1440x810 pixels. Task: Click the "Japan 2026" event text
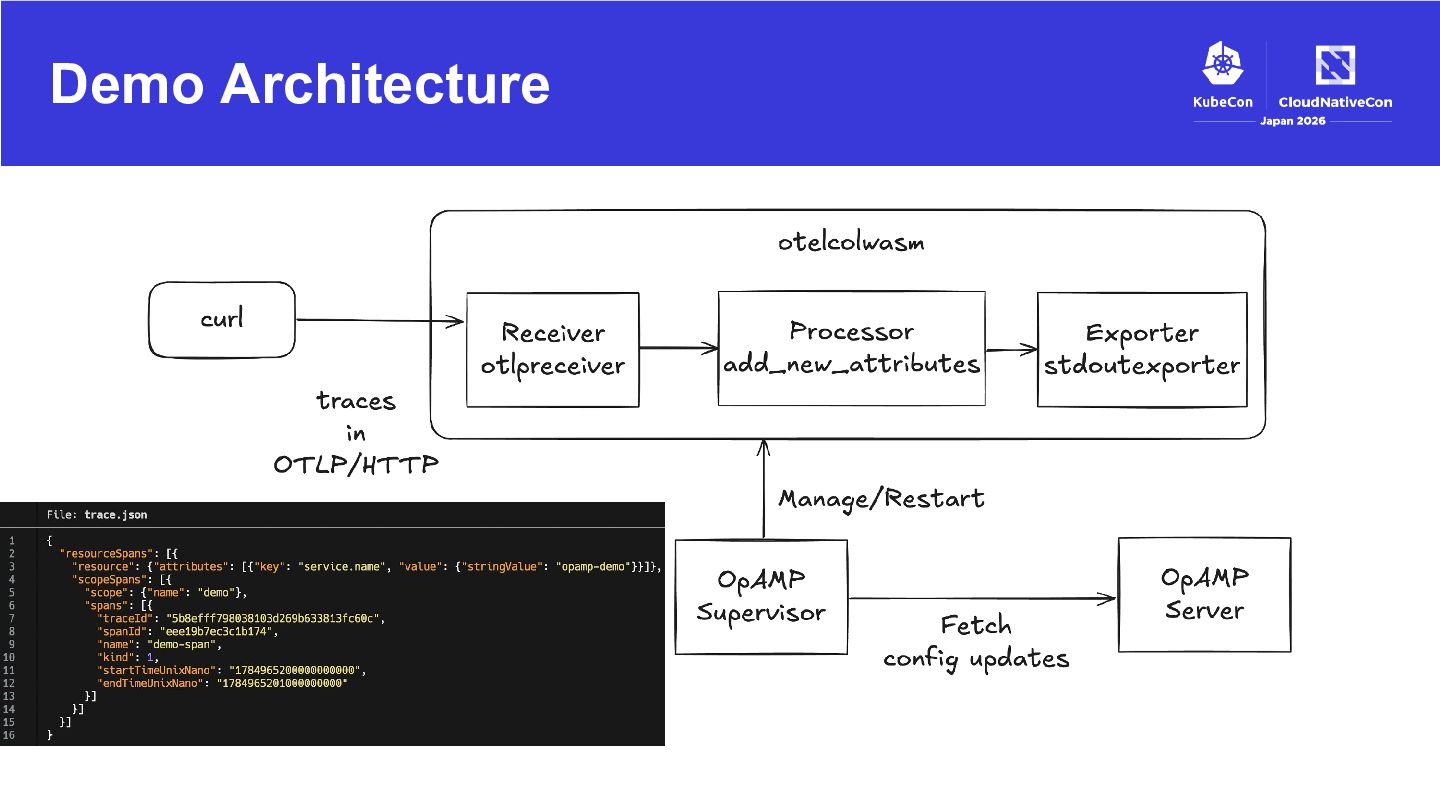pyautogui.click(x=1291, y=121)
